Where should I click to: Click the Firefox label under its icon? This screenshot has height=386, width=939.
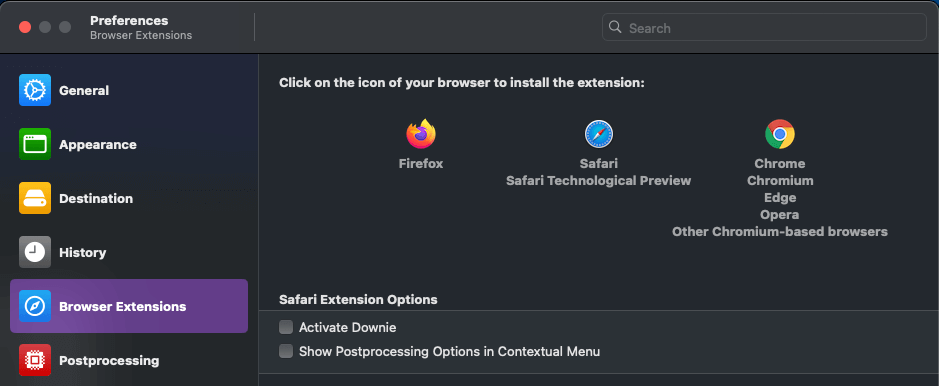pos(421,163)
